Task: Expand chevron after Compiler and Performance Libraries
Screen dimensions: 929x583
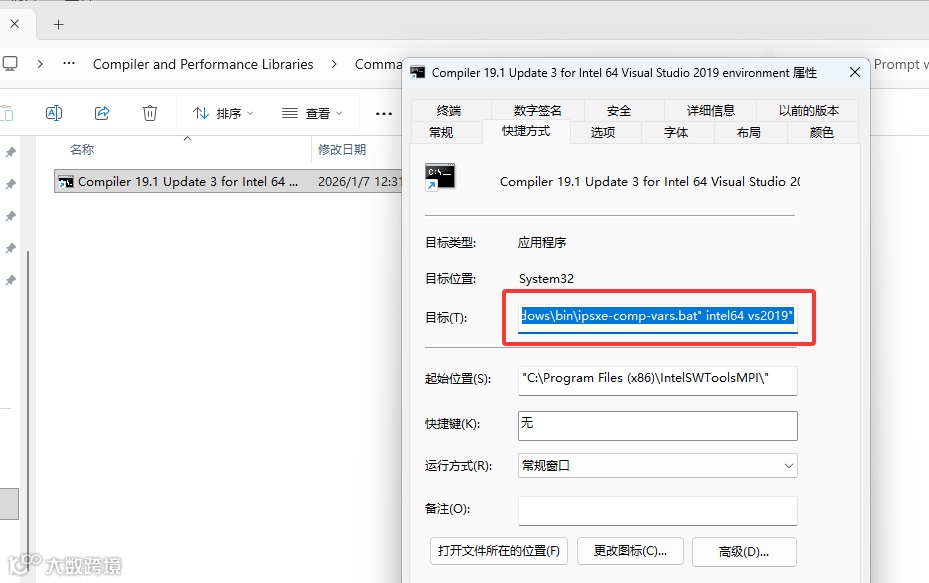Action: [x=334, y=63]
